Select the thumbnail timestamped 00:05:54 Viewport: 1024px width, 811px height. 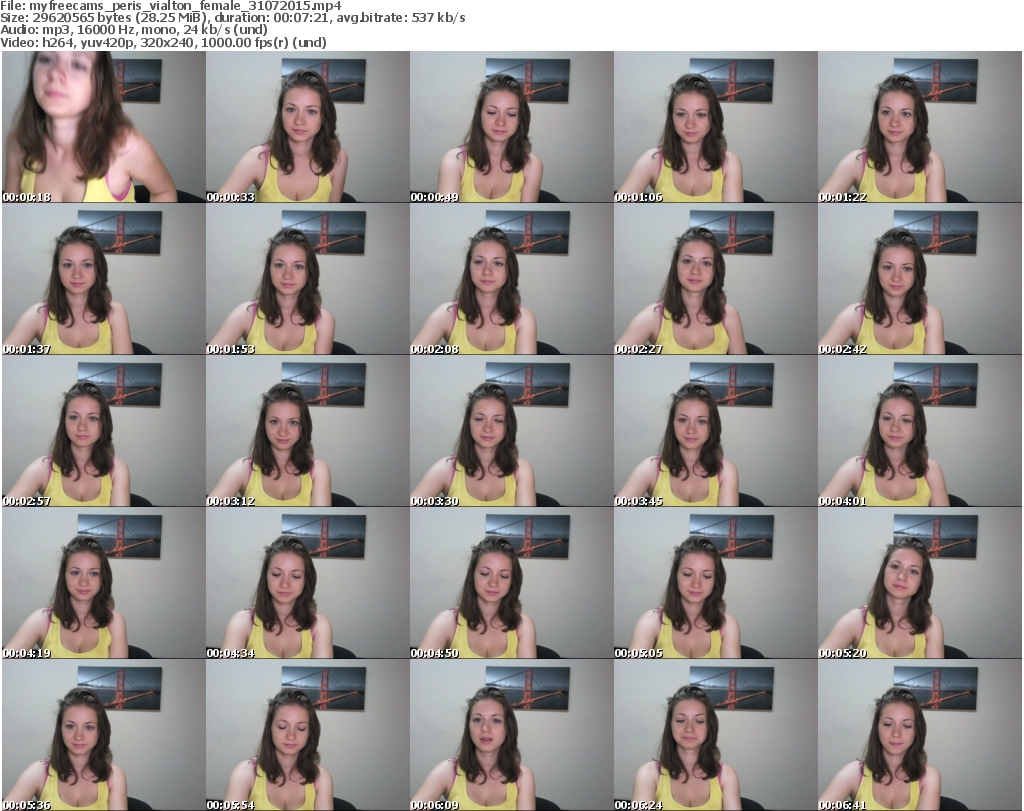[x=308, y=735]
